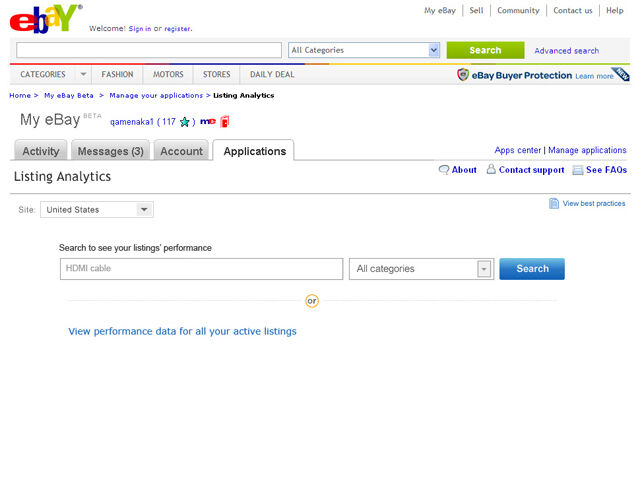Click the My eBay Beta breadcrumb

coord(69,96)
